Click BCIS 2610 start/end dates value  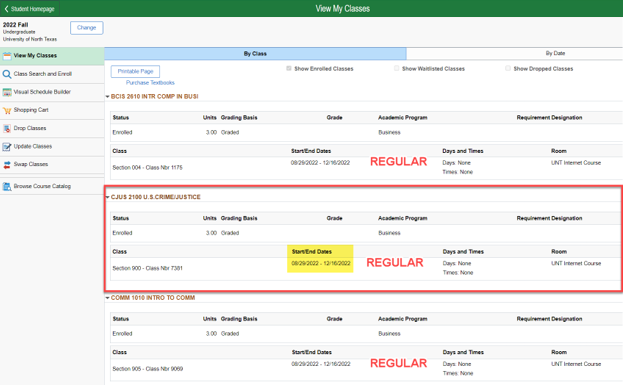320,163
